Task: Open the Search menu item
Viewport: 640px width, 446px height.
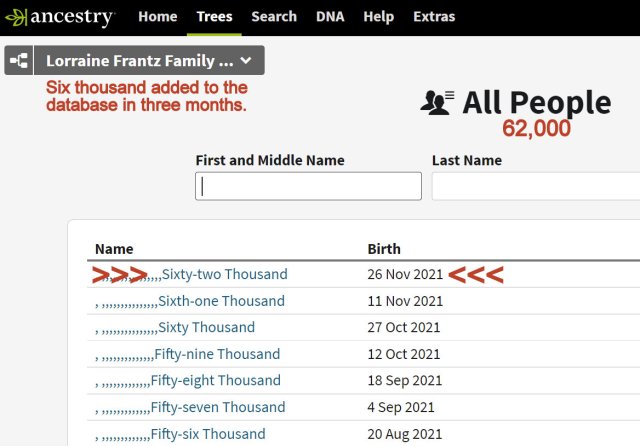Action: [x=273, y=17]
